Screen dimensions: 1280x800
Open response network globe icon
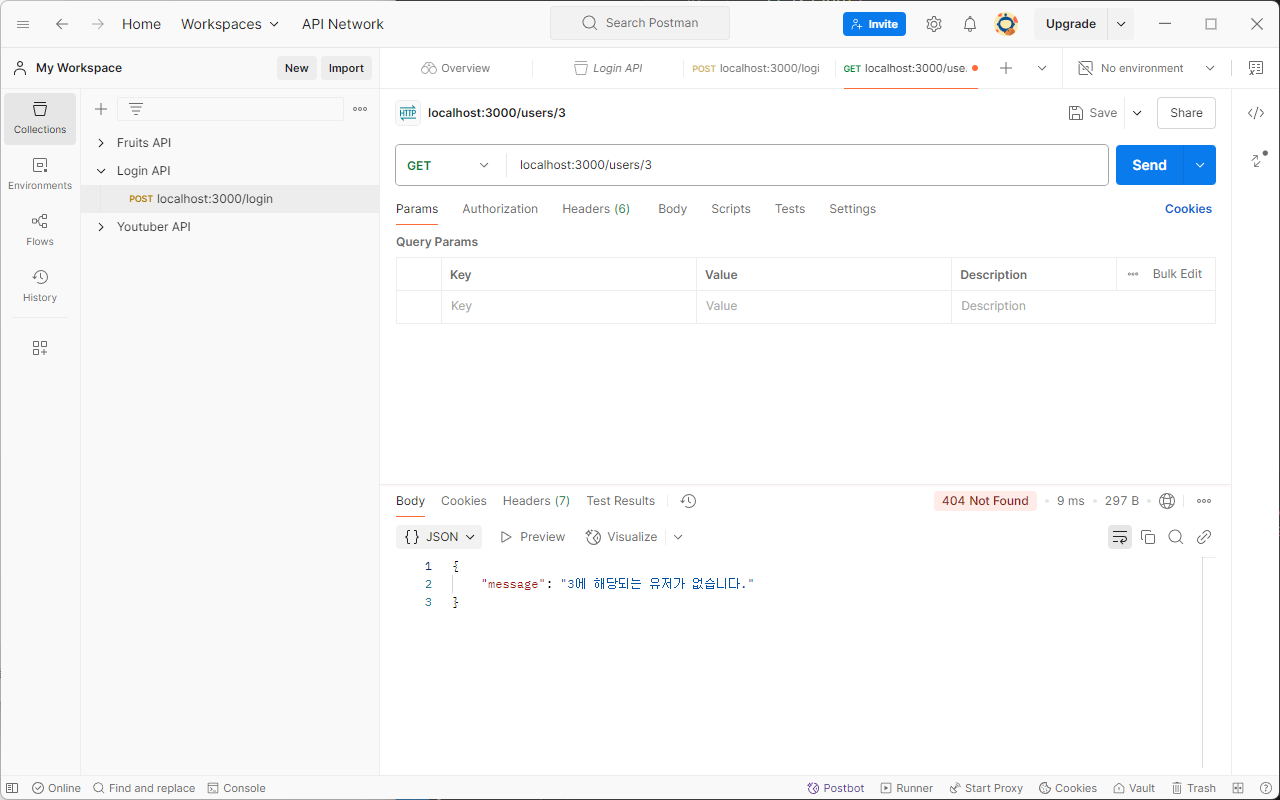pos(1167,501)
